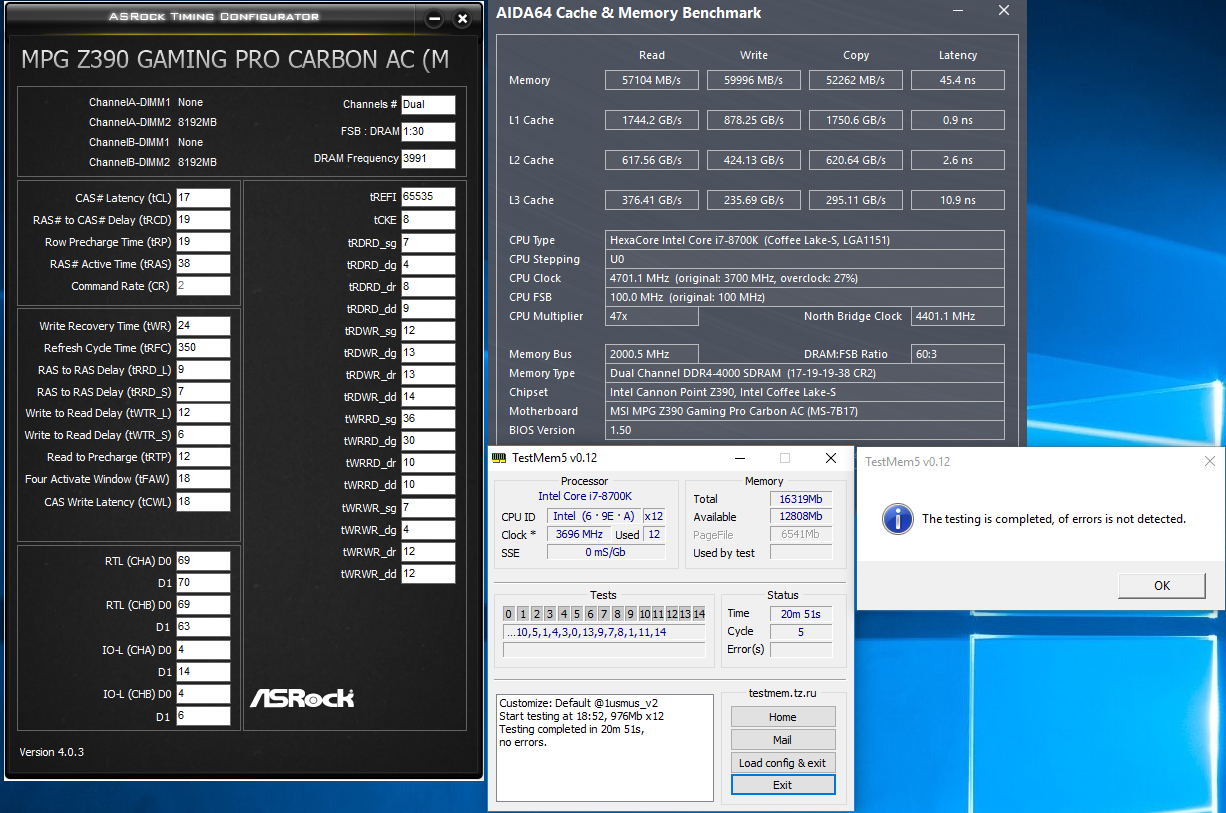Open the Home button in TestMem5

783,717
